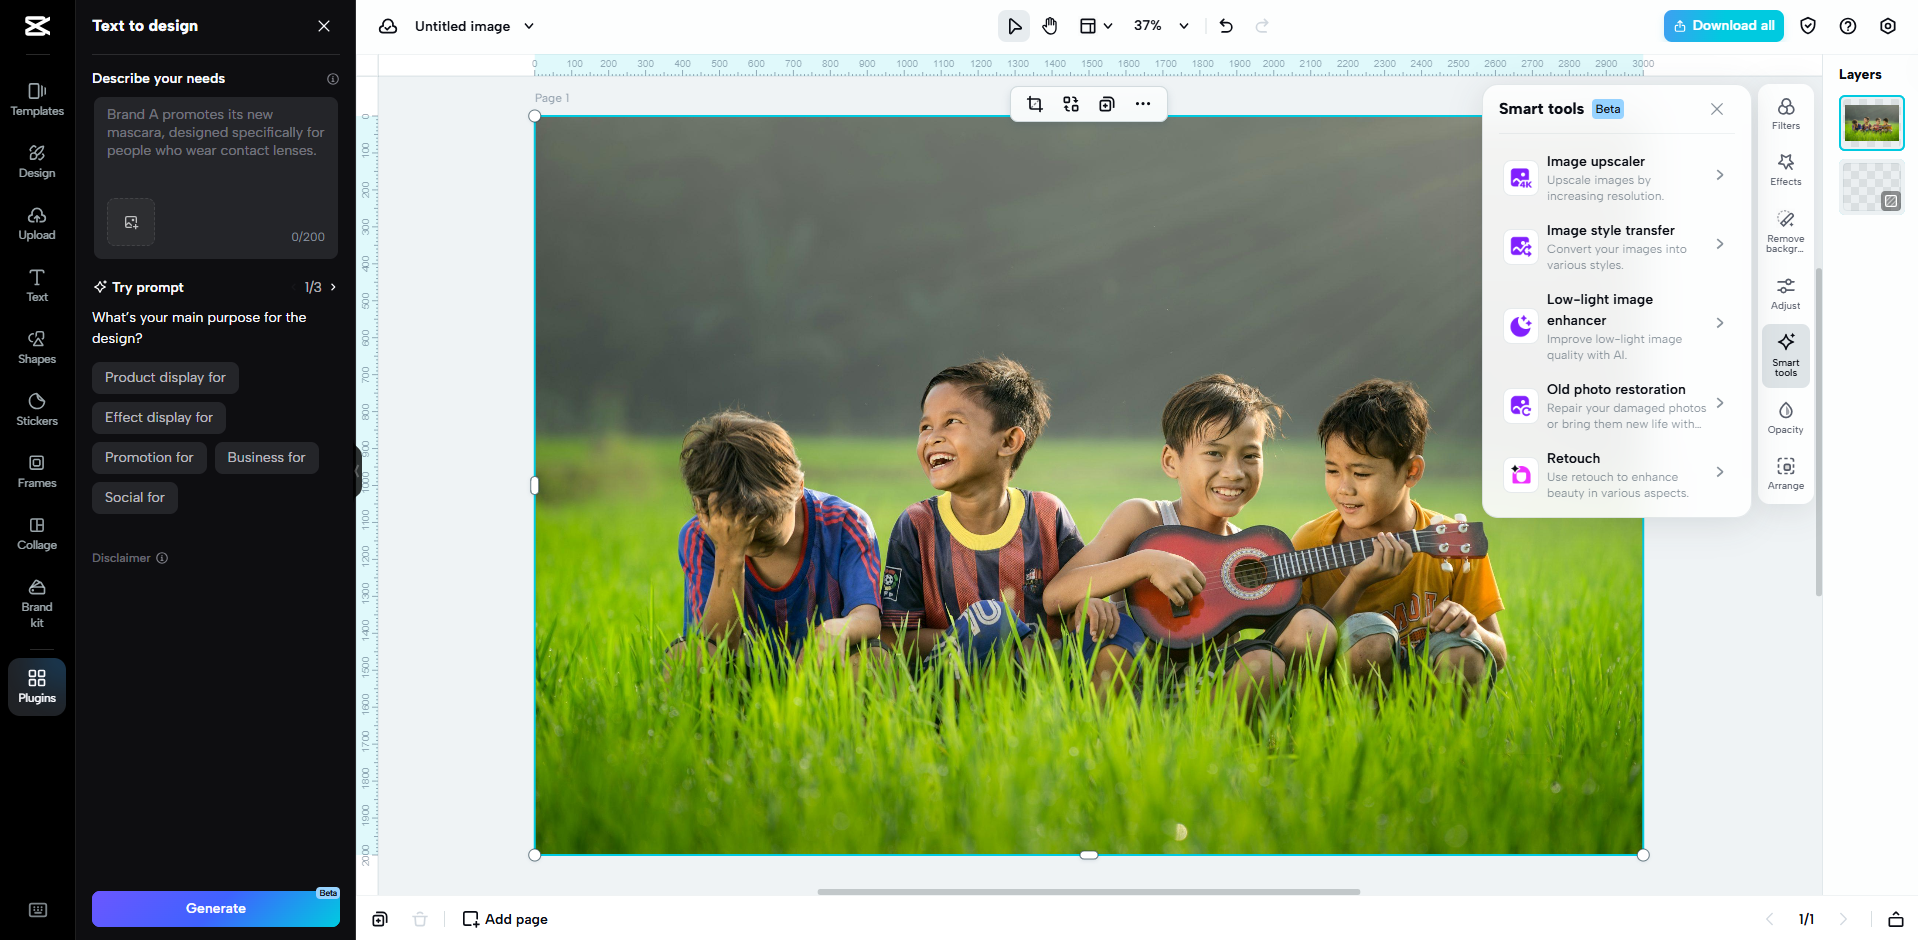Select the photo thumbnail in the Layers panel
This screenshot has width=1918, height=940.
1871,122
